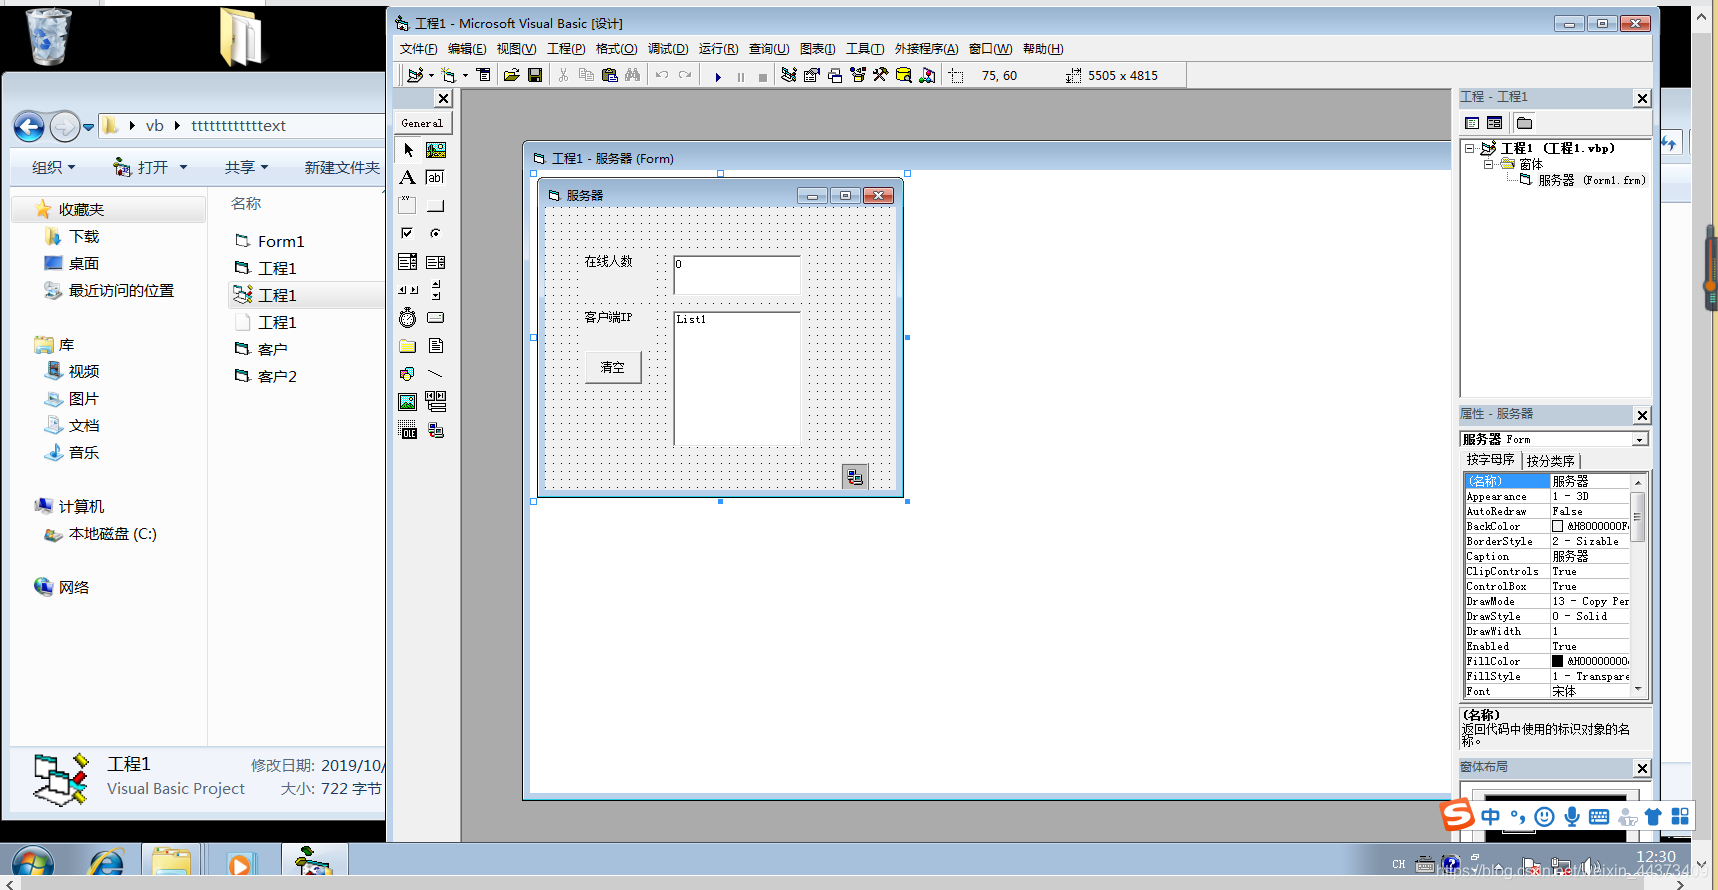1718x890 pixels.
Task: Open the 外接程序(A) menu
Action: pos(926,49)
